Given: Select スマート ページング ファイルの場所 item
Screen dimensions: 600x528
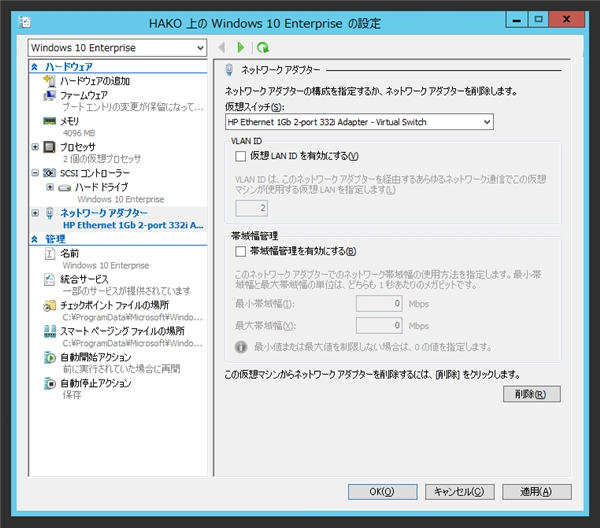Looking at the screenshot, I should coord(122,331).
